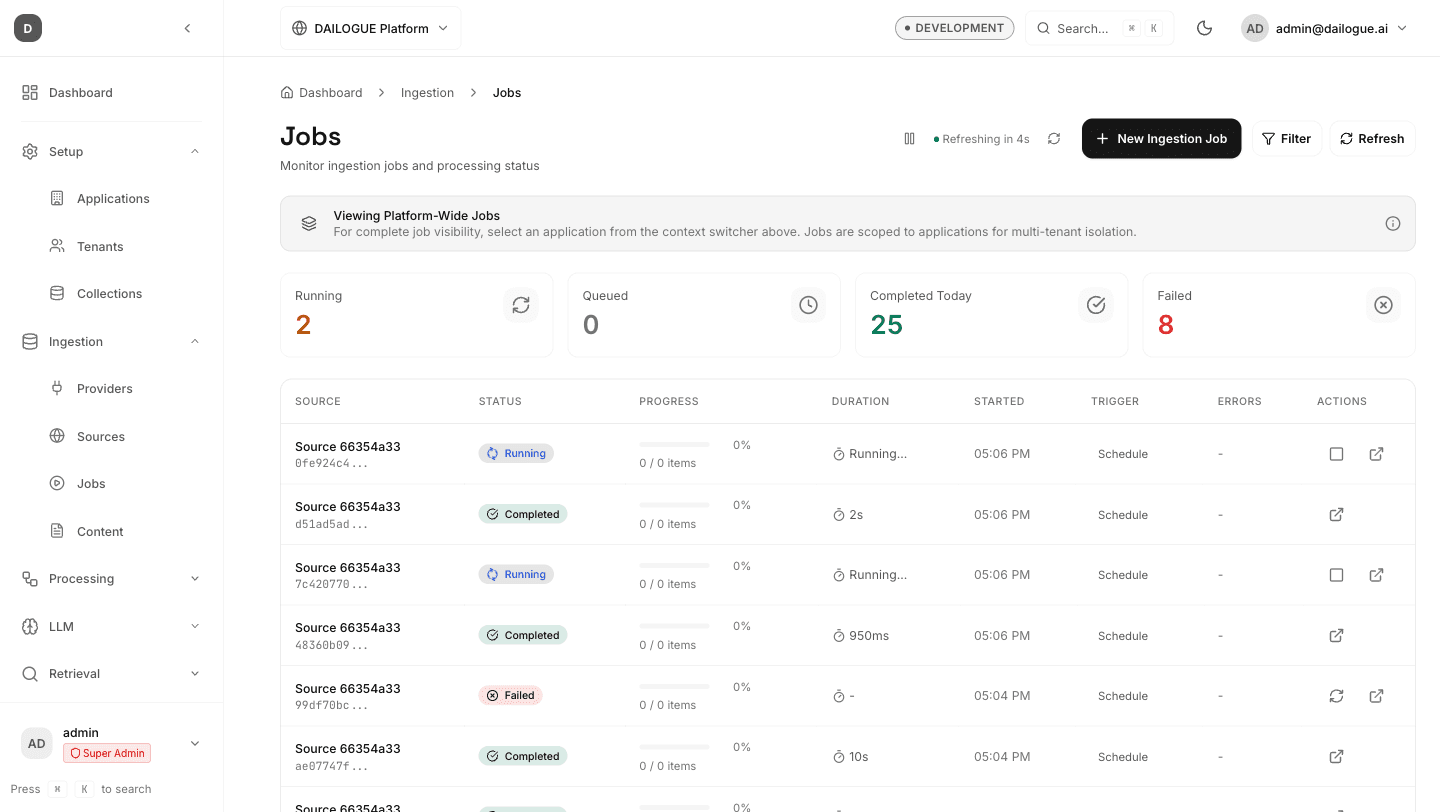This screenshot has height=812, width=1440.
Task: Select Sources in the Ingestion menu
Action: 101,436
